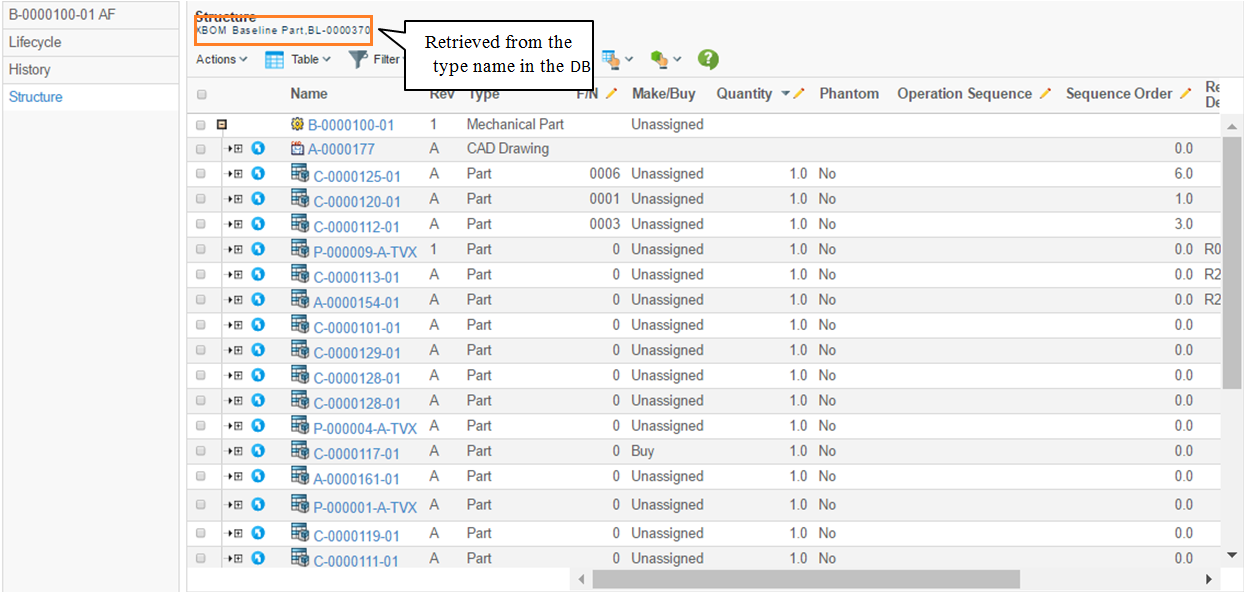This screenshot has width=1244, height=592.
Task: Open the Actions dropdown menu
Action: (x=221, y=60)
